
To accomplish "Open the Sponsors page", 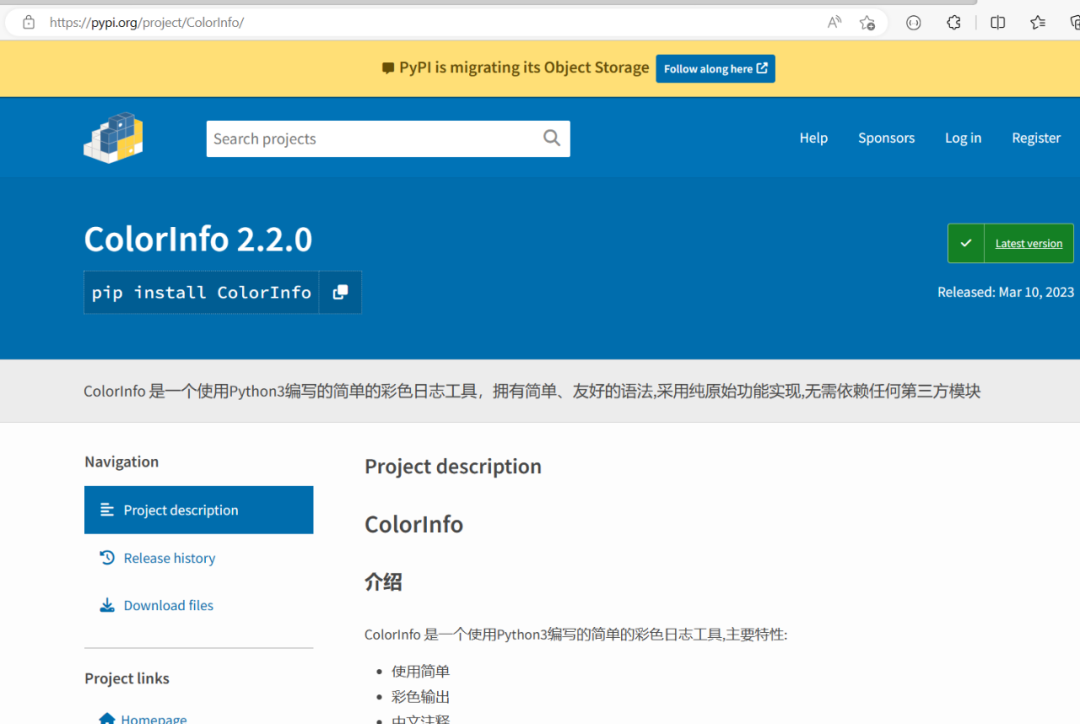I will (x=886, y=137).
